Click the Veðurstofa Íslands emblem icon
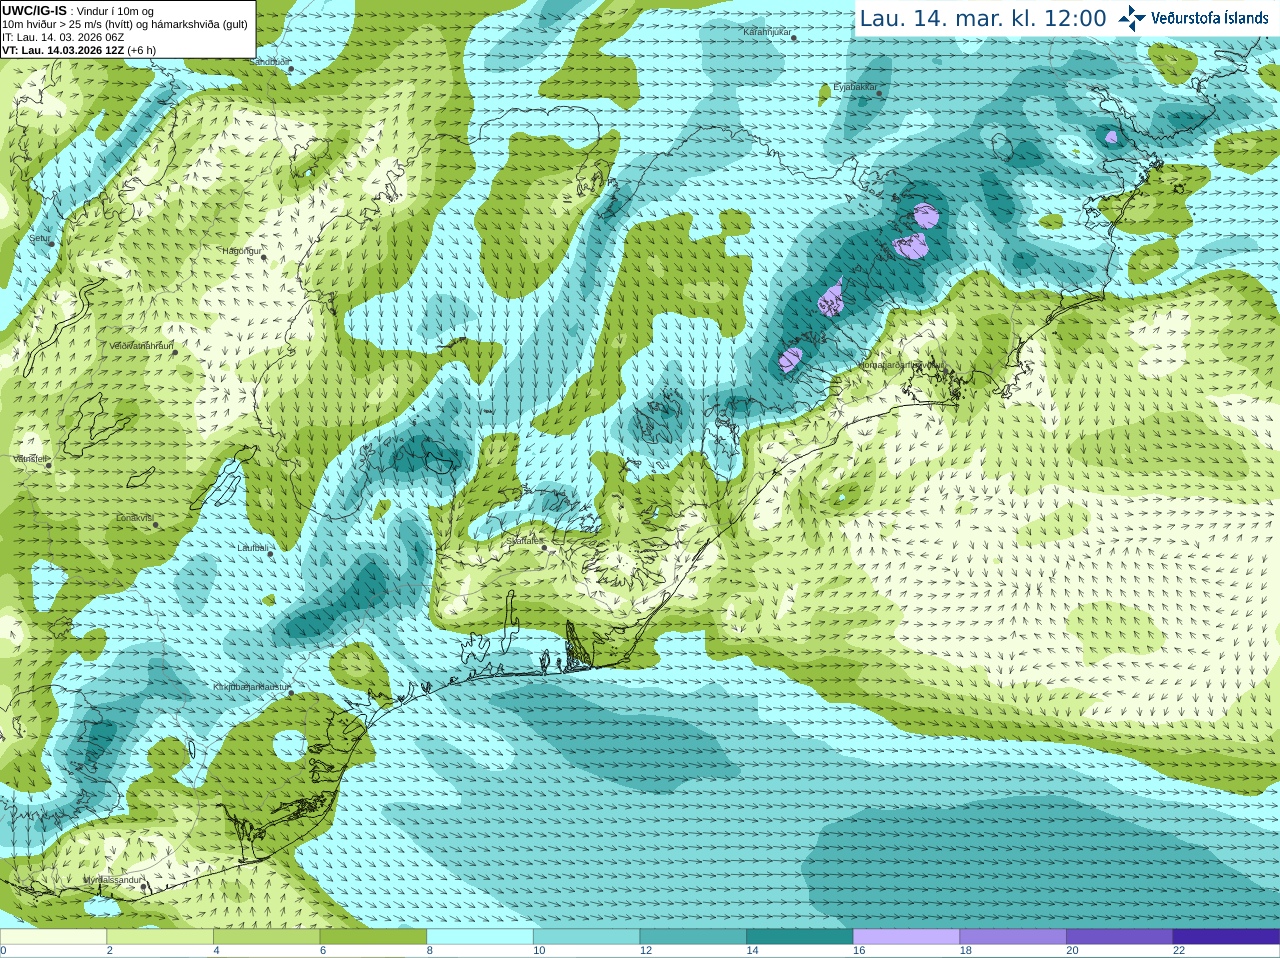Viewport: 1280px width, 958px height. point(1132,18)
